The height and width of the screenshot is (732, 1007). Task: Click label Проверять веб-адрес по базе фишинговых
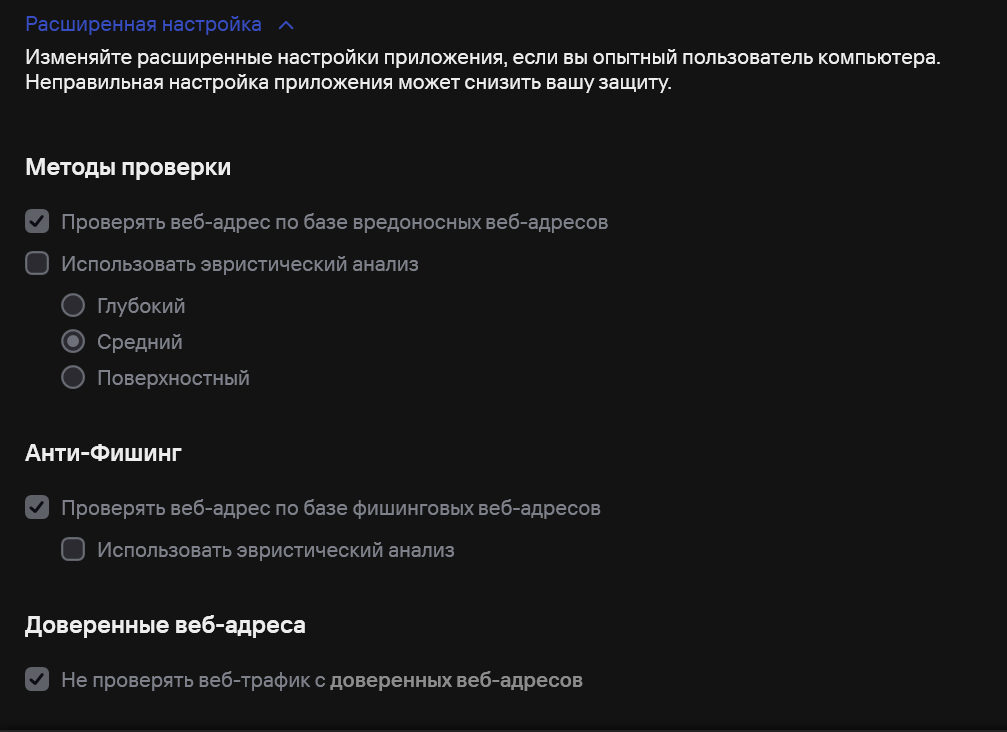click(331, 508)
